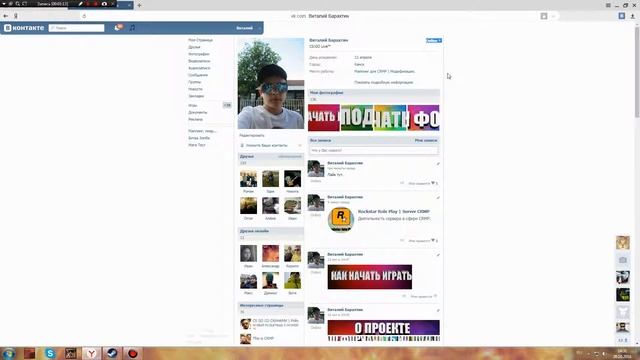Image resolution: width=640 pixels, height=360 pixels.
Task: Click the camera icon in right sidebar
Action: 623,260
